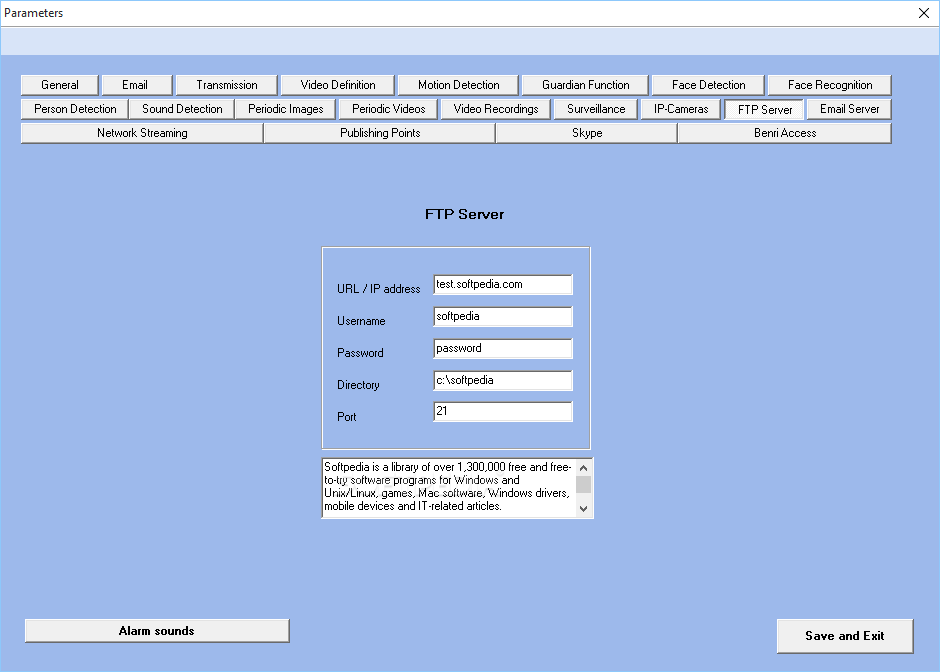Select the Video Definition tab
Viewport: 940px width, 672px height.
click(x=338, y=85)
